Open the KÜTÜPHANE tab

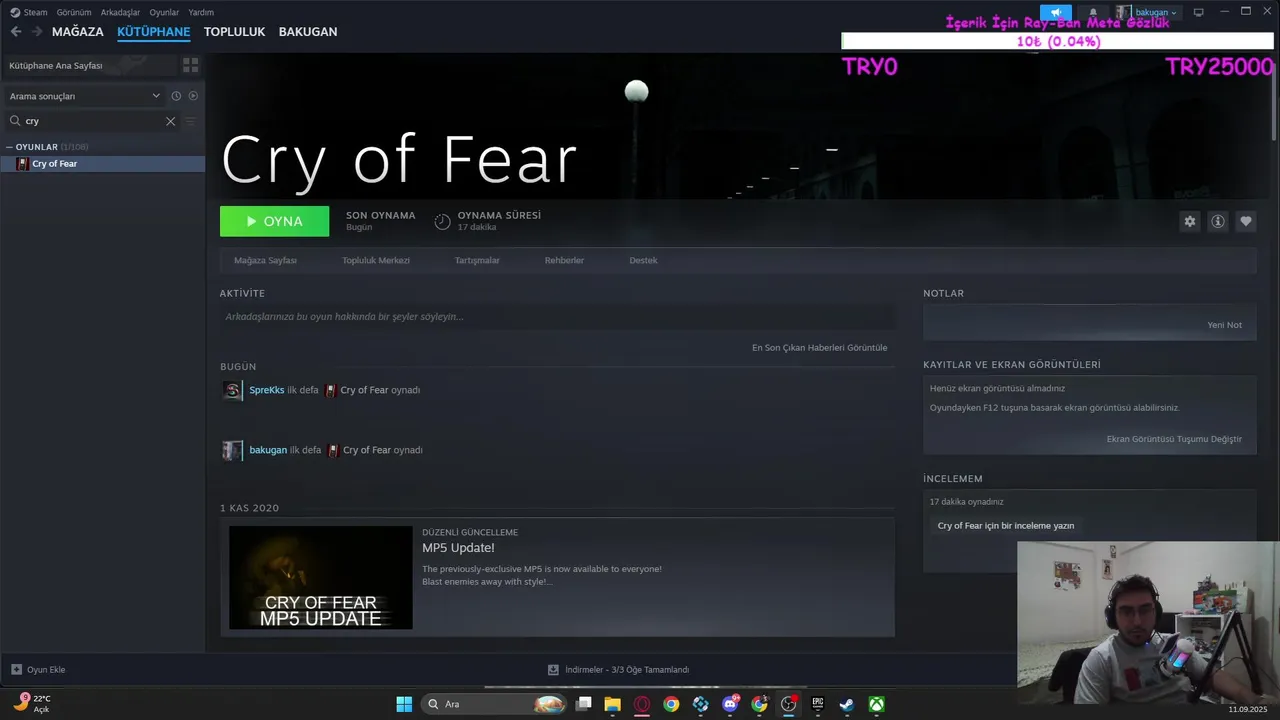[x=153, y=32]
